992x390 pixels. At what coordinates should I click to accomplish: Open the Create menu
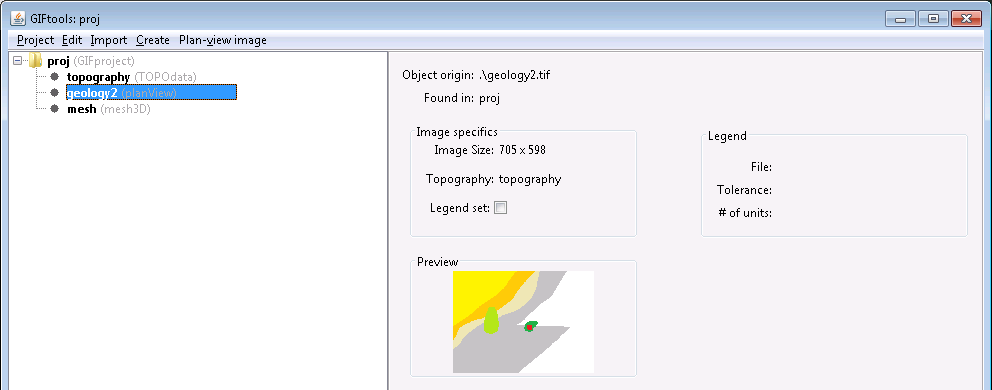[x=153, y=40]
